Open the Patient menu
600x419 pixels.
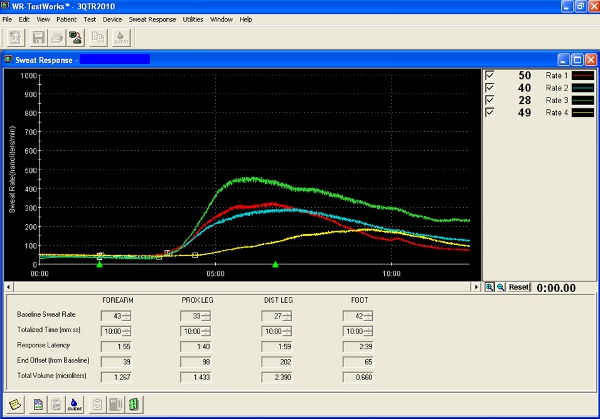pyautogui.click(x=67, y=19)
